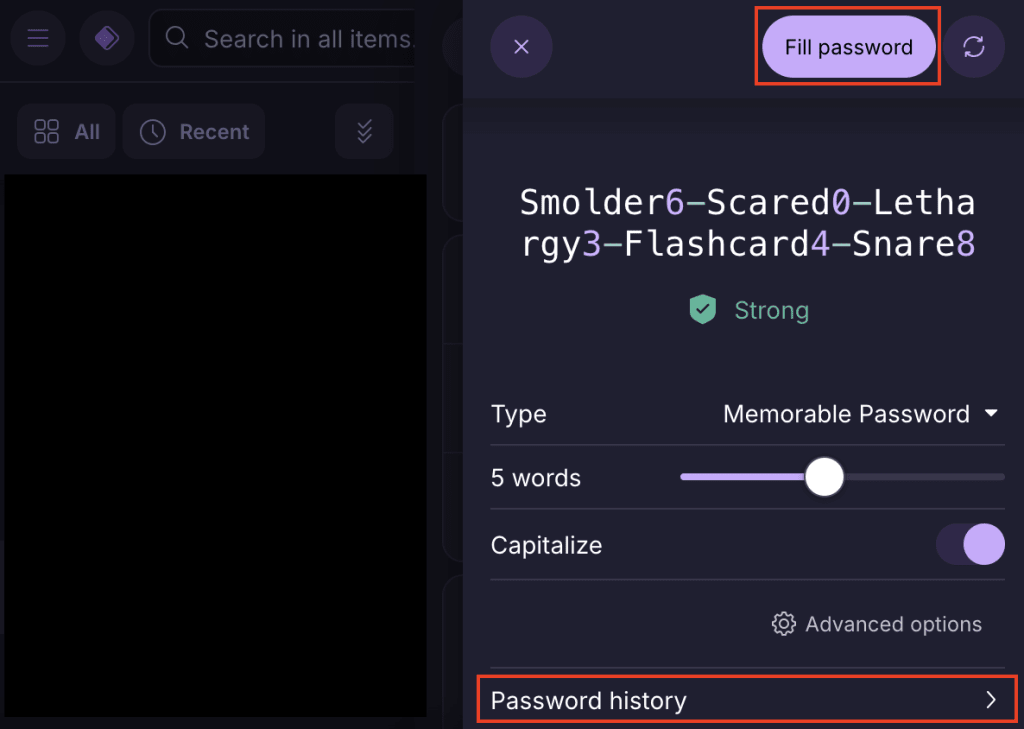The width and height of the screenshot is (1024, 729).
Task: Click the magnifier search icon
Action: pyautogui.click(x=177, y=38)
